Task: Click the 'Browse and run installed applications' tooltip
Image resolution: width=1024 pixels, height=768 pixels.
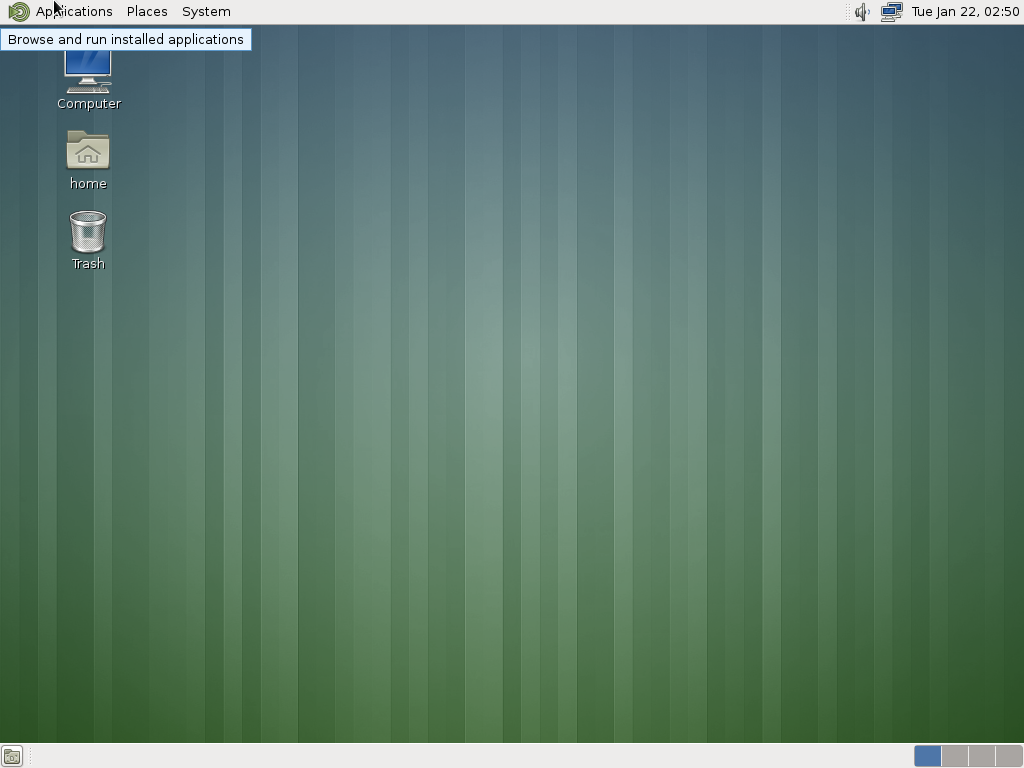Action: click(126, 39)
